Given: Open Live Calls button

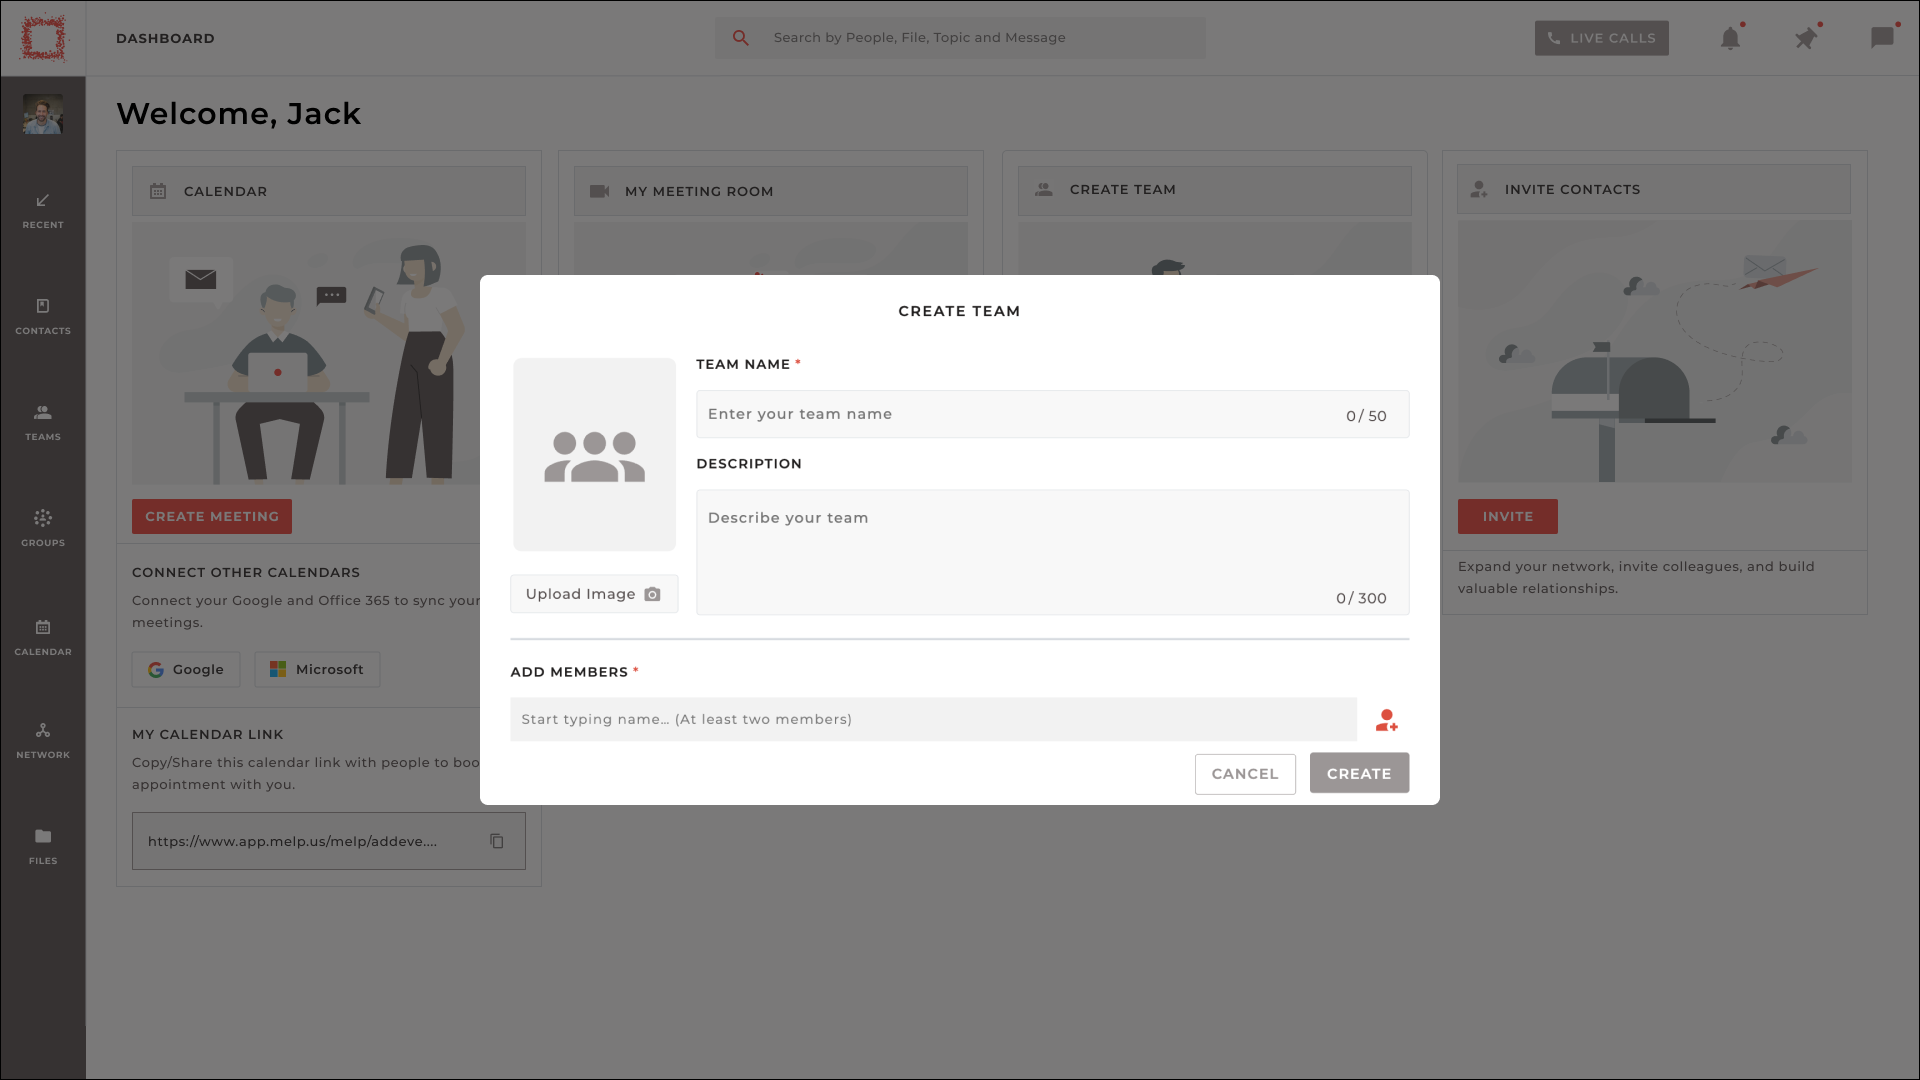Looking at the screenshot, I should [x=1601, y=38].
